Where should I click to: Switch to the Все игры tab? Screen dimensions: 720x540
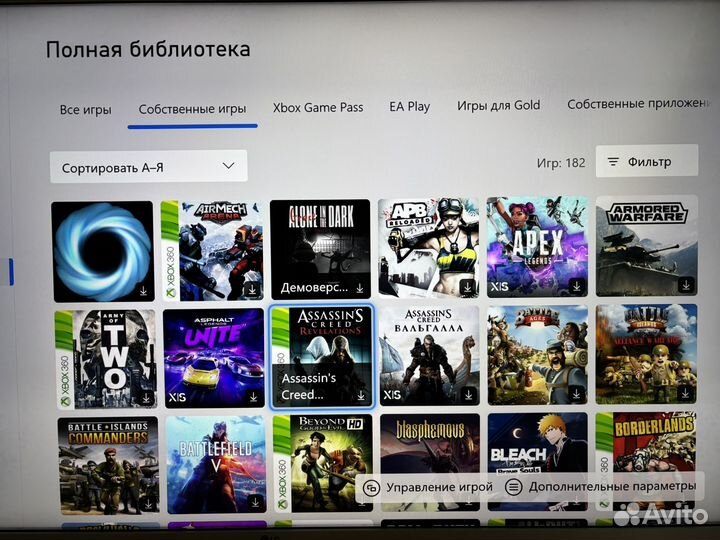point(85,110)
